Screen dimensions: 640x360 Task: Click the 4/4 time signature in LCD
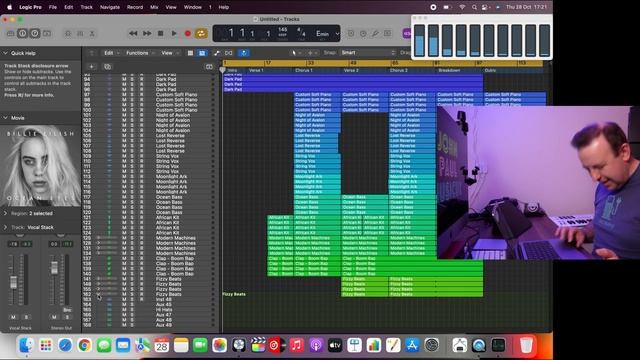pos(301,31)
